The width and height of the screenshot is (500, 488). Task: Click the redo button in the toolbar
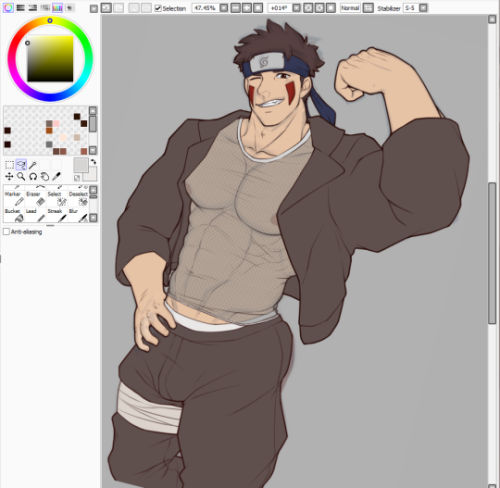point(118,8)
